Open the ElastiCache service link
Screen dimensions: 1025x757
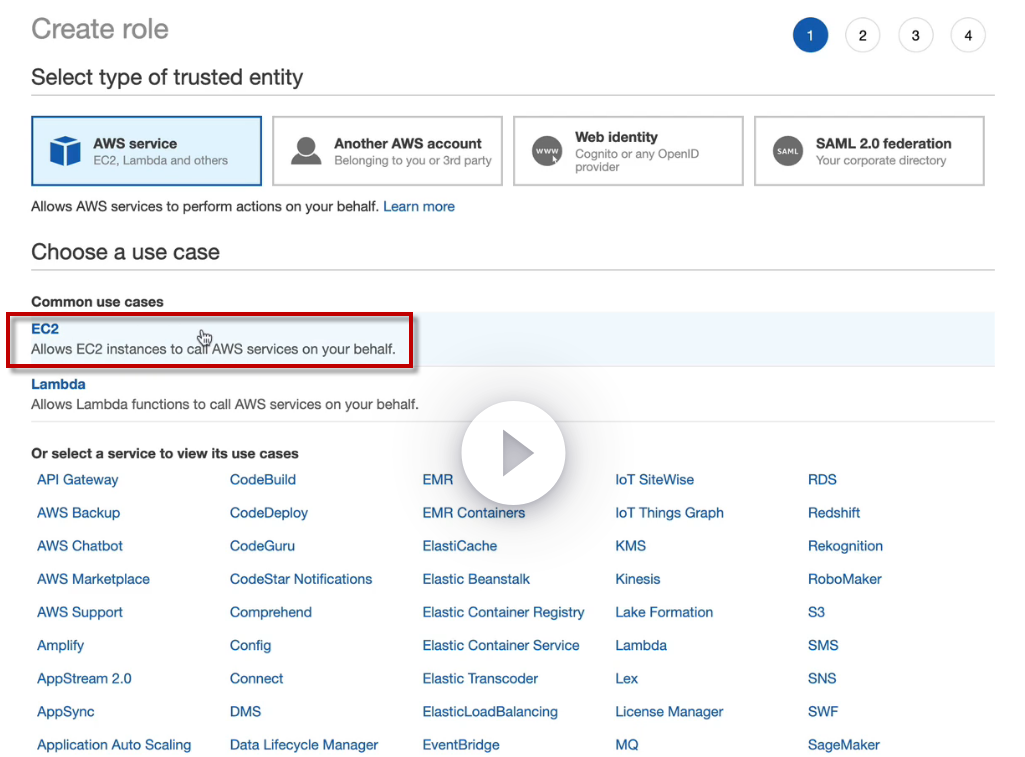point(460,546)
